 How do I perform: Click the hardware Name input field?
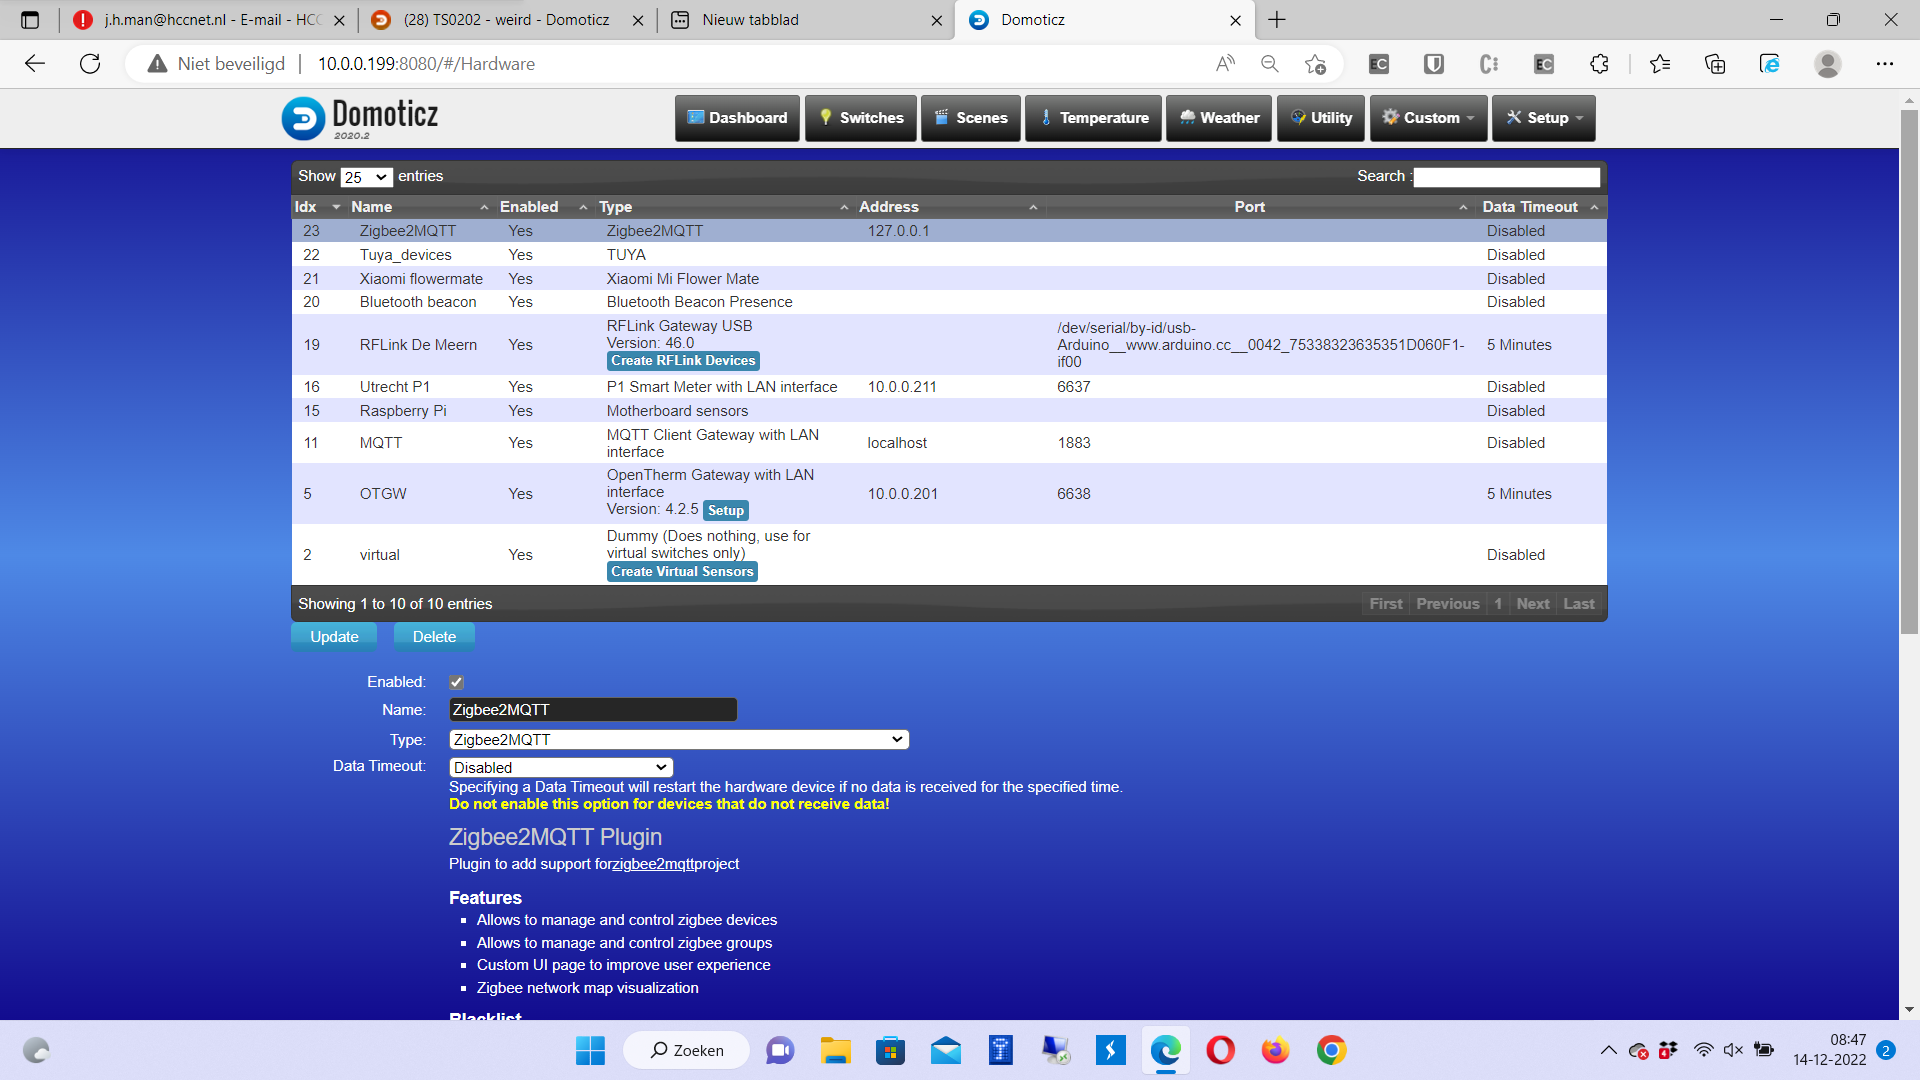(593, 710)
